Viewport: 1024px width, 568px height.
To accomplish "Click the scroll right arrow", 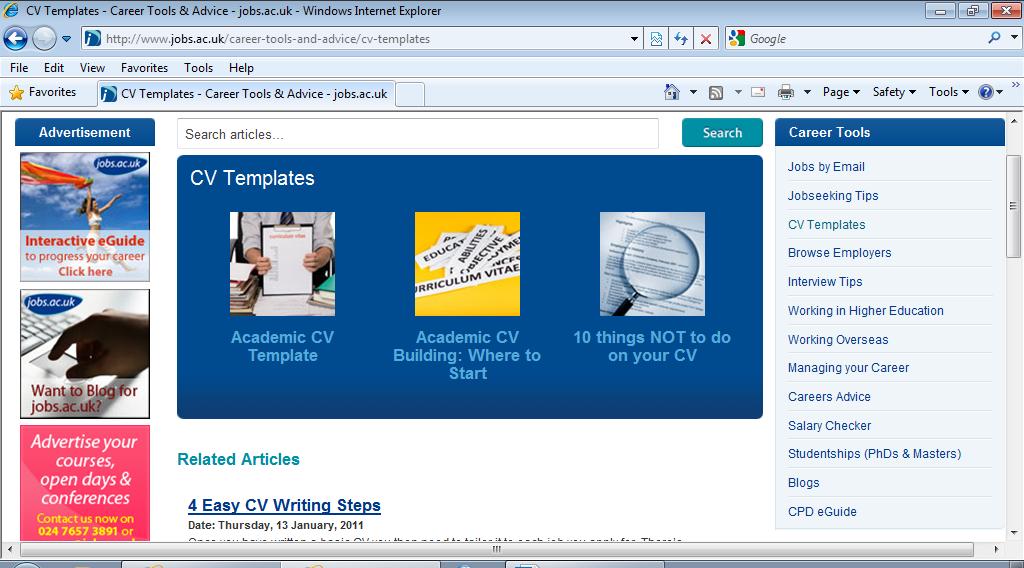I will tap(996, 549).
